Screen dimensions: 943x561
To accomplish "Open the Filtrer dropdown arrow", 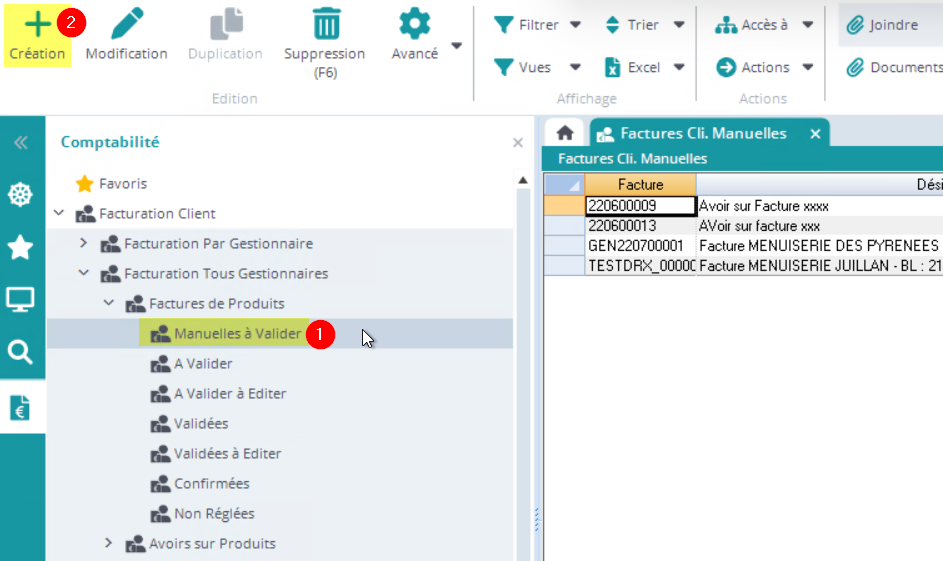I will click(x=575, y=25).
